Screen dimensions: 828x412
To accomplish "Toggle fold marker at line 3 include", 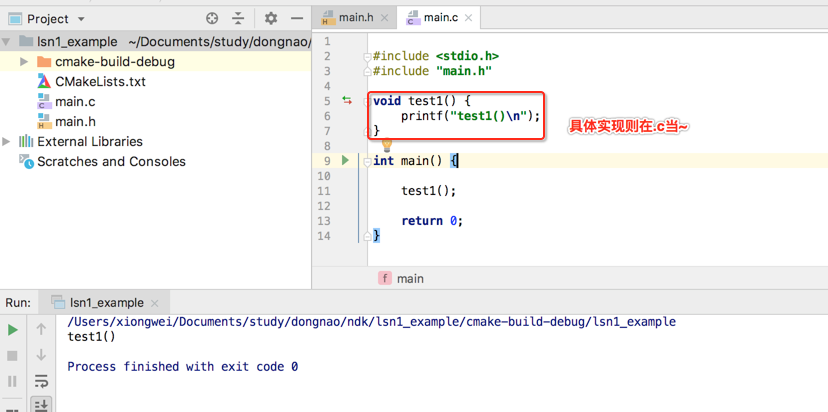I will pos(368,71).
